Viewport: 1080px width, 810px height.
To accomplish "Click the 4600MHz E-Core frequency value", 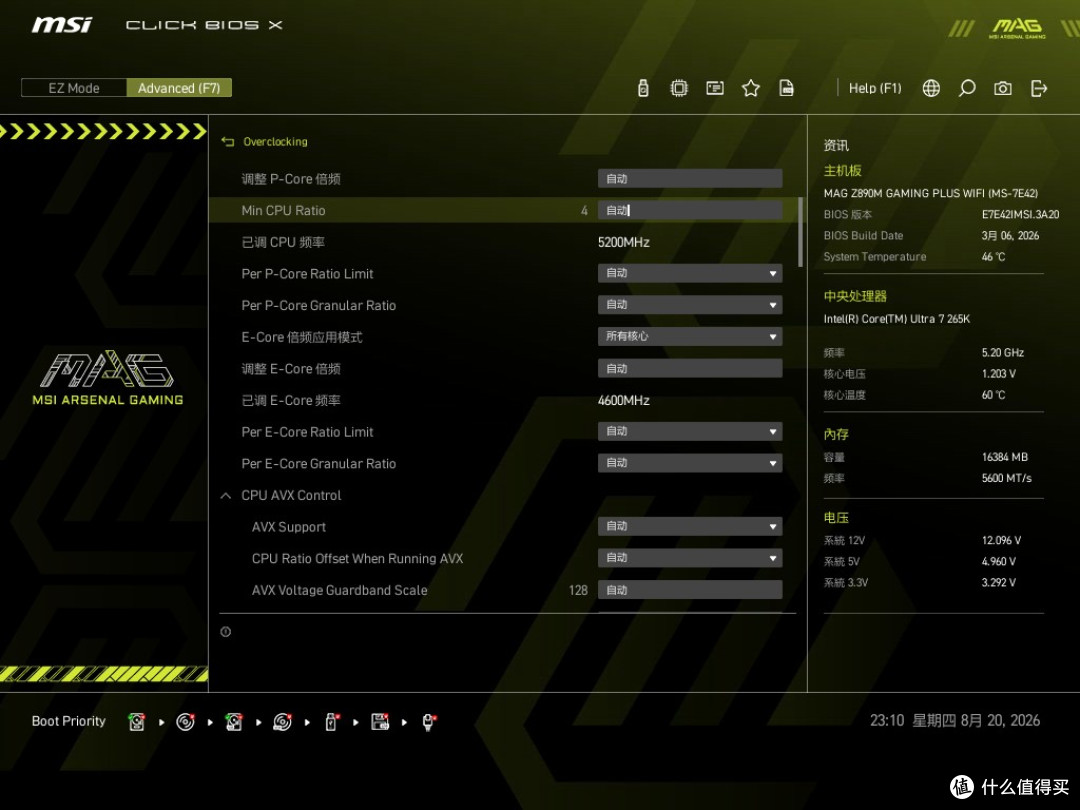I will 623,401.
